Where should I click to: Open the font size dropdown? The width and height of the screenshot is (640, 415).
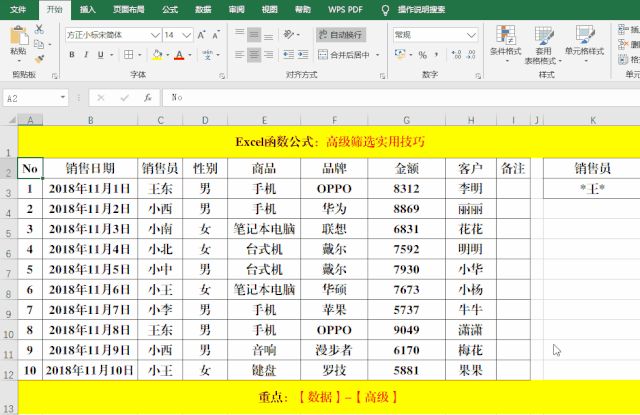click(188, 34)
